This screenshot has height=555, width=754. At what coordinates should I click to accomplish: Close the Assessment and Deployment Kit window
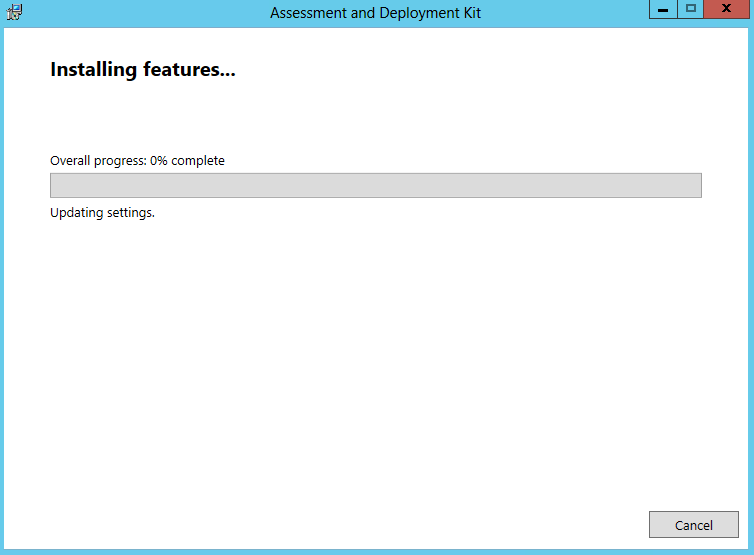pyautogui.click(x=726, y=9)
